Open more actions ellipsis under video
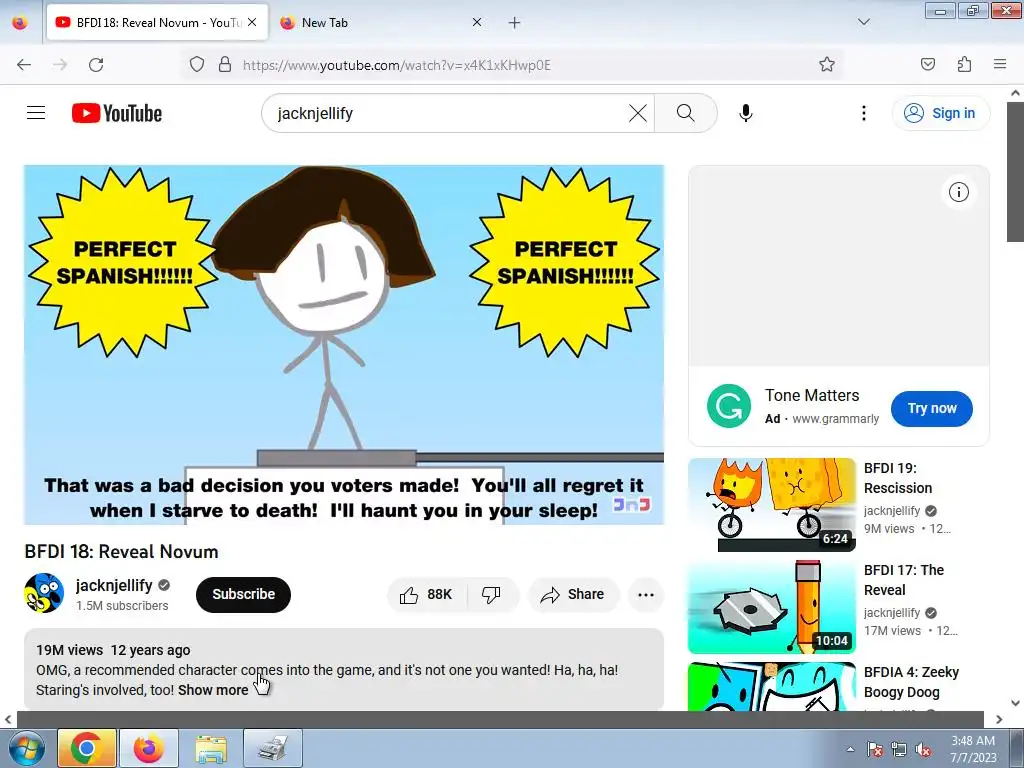 click(646, 594)
